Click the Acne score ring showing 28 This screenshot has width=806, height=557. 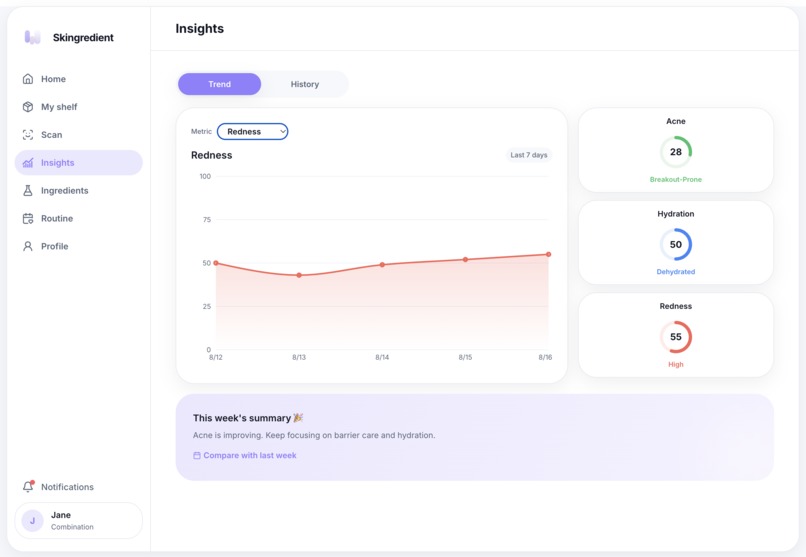click(675, 152)
